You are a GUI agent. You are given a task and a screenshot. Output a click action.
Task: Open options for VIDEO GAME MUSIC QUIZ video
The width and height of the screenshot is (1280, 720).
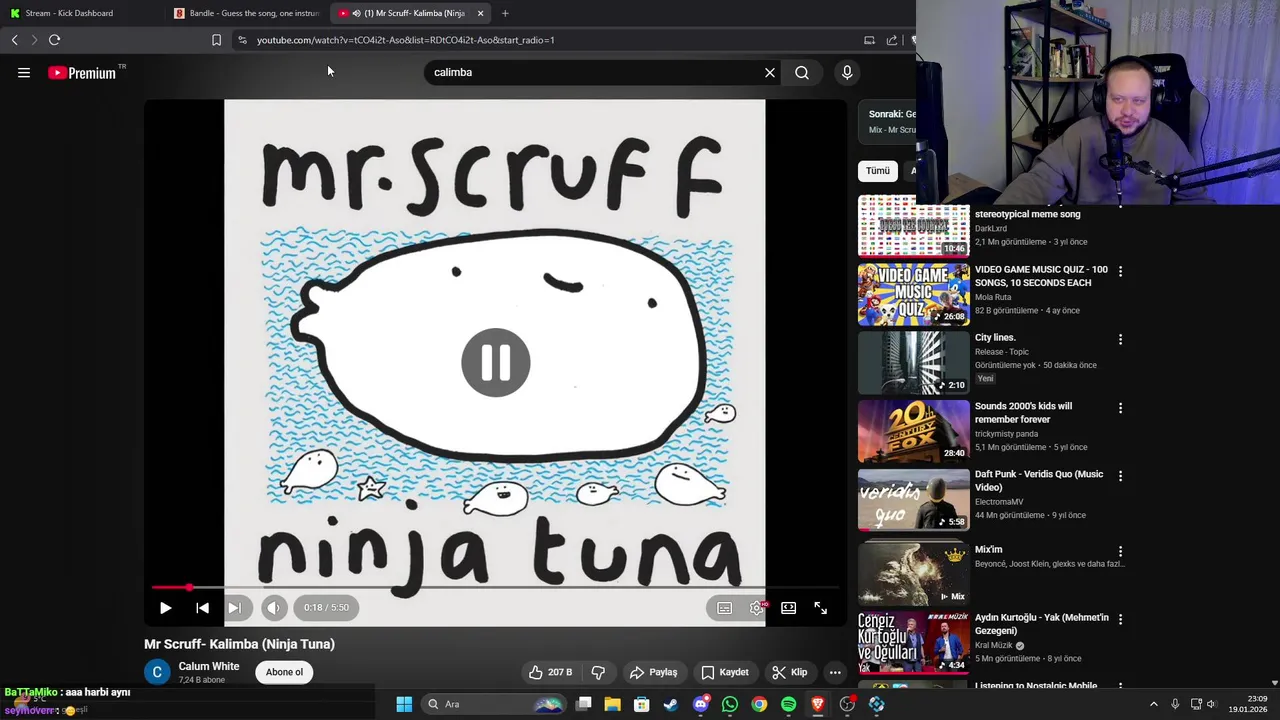[x=1120, y=271]
